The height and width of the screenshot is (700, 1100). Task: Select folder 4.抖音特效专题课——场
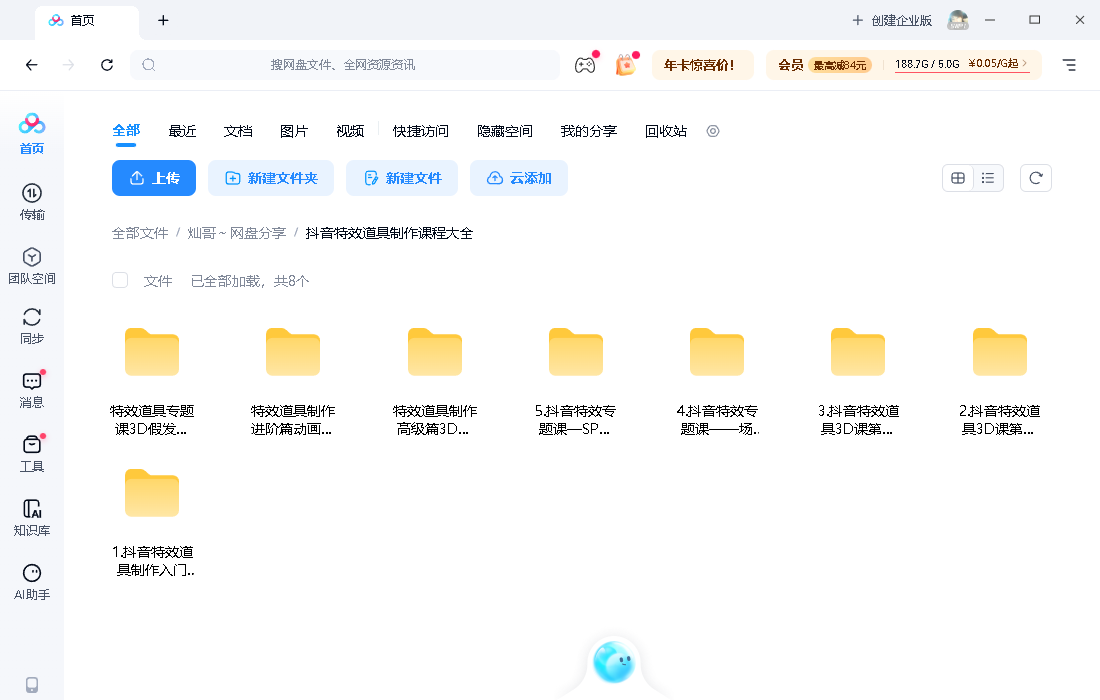[x=717, y=381]
